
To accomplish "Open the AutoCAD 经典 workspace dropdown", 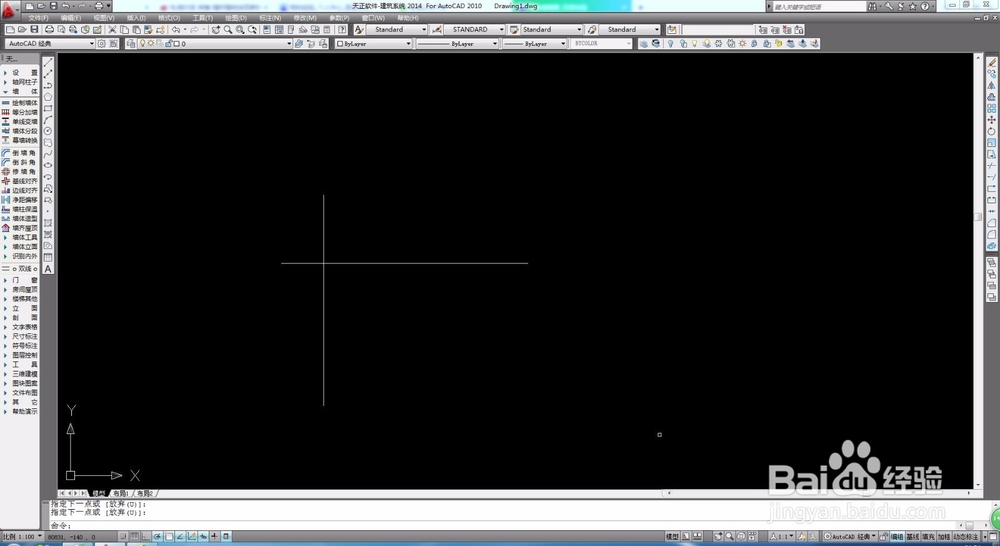I will point(50,43).
